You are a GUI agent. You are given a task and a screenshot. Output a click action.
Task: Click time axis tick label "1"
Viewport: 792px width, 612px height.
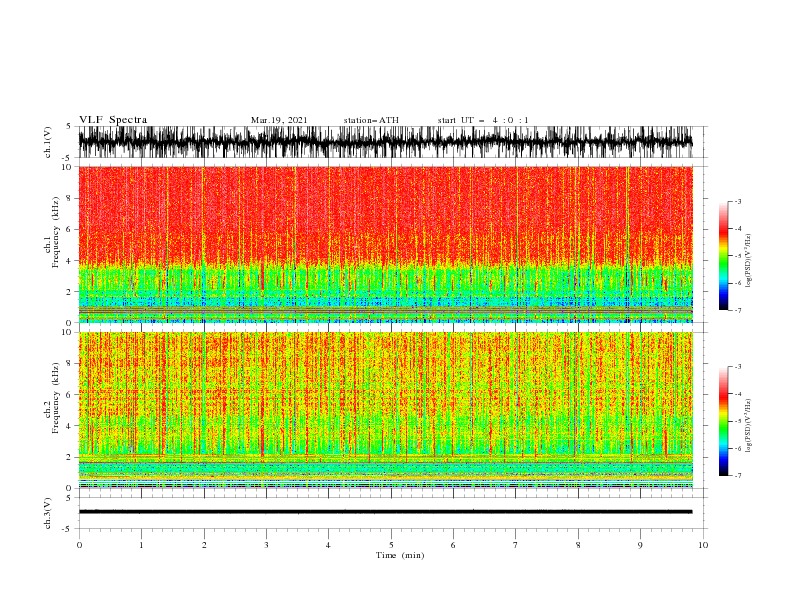point(141,545)
